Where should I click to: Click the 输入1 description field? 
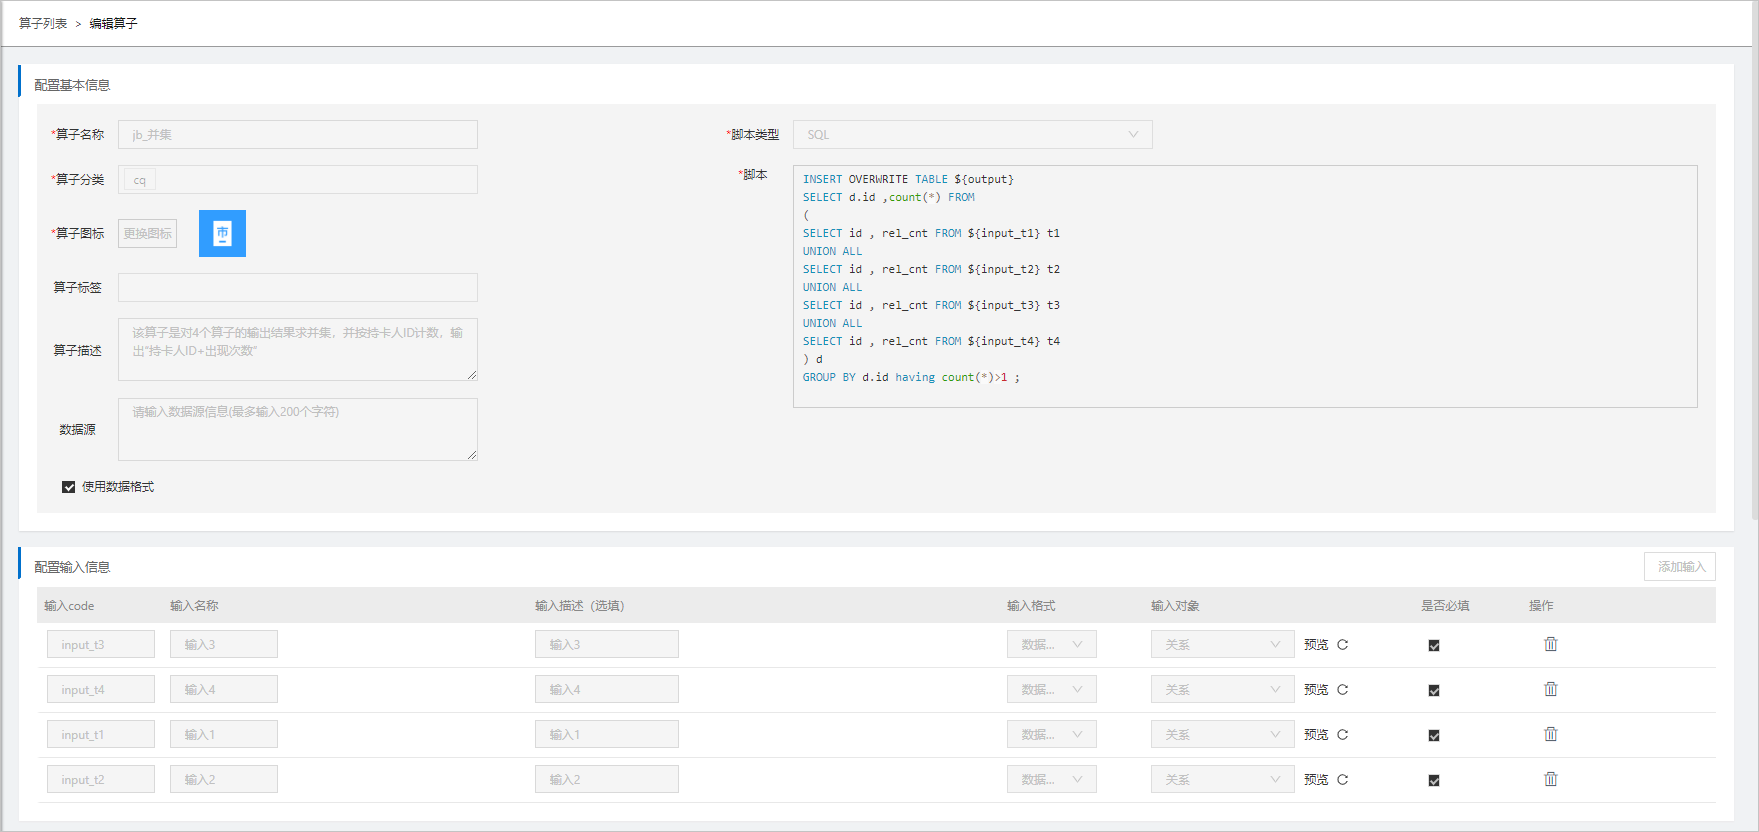click(607, 734)
